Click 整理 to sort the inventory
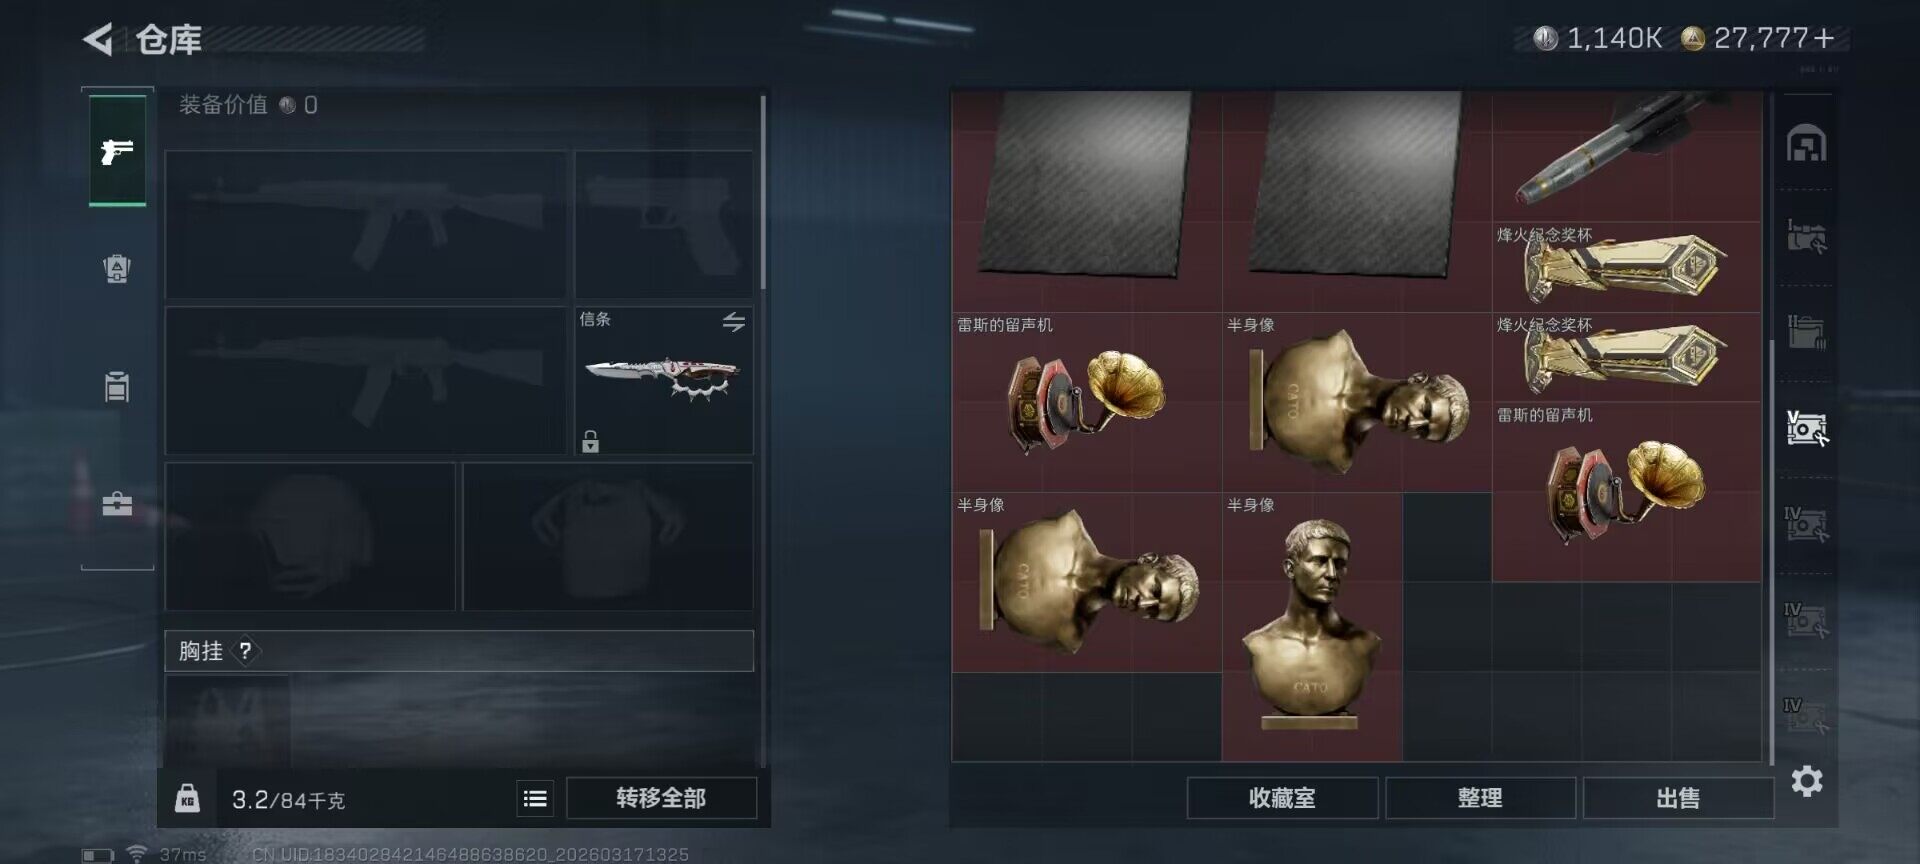The image size is (1920, 864). (1480, 798)
